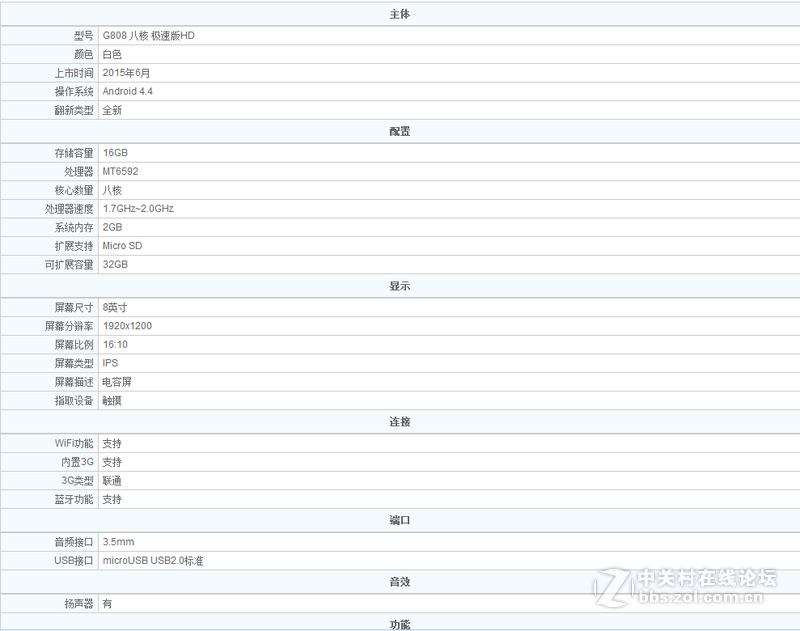Image resolution: width=800 pixels, height=631 pixels.
Task: Select the 主体 section header
Action: (x=399, y=14)
